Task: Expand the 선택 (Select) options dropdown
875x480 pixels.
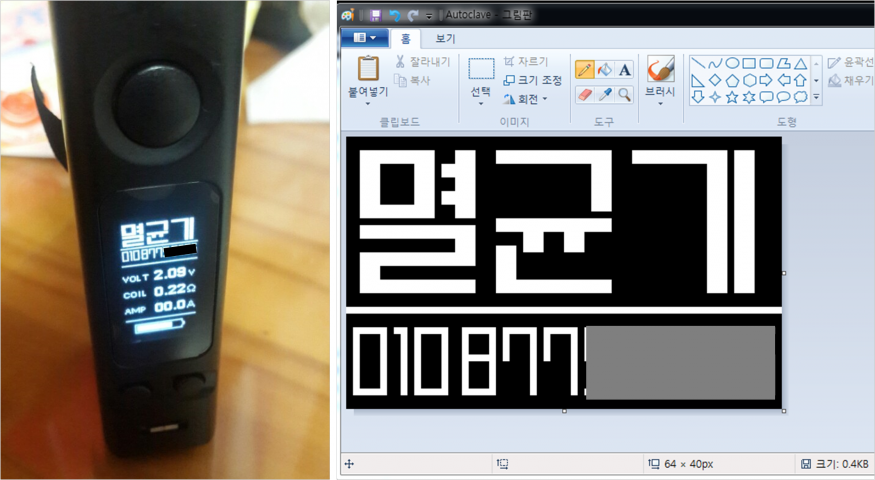Action: 481,103
